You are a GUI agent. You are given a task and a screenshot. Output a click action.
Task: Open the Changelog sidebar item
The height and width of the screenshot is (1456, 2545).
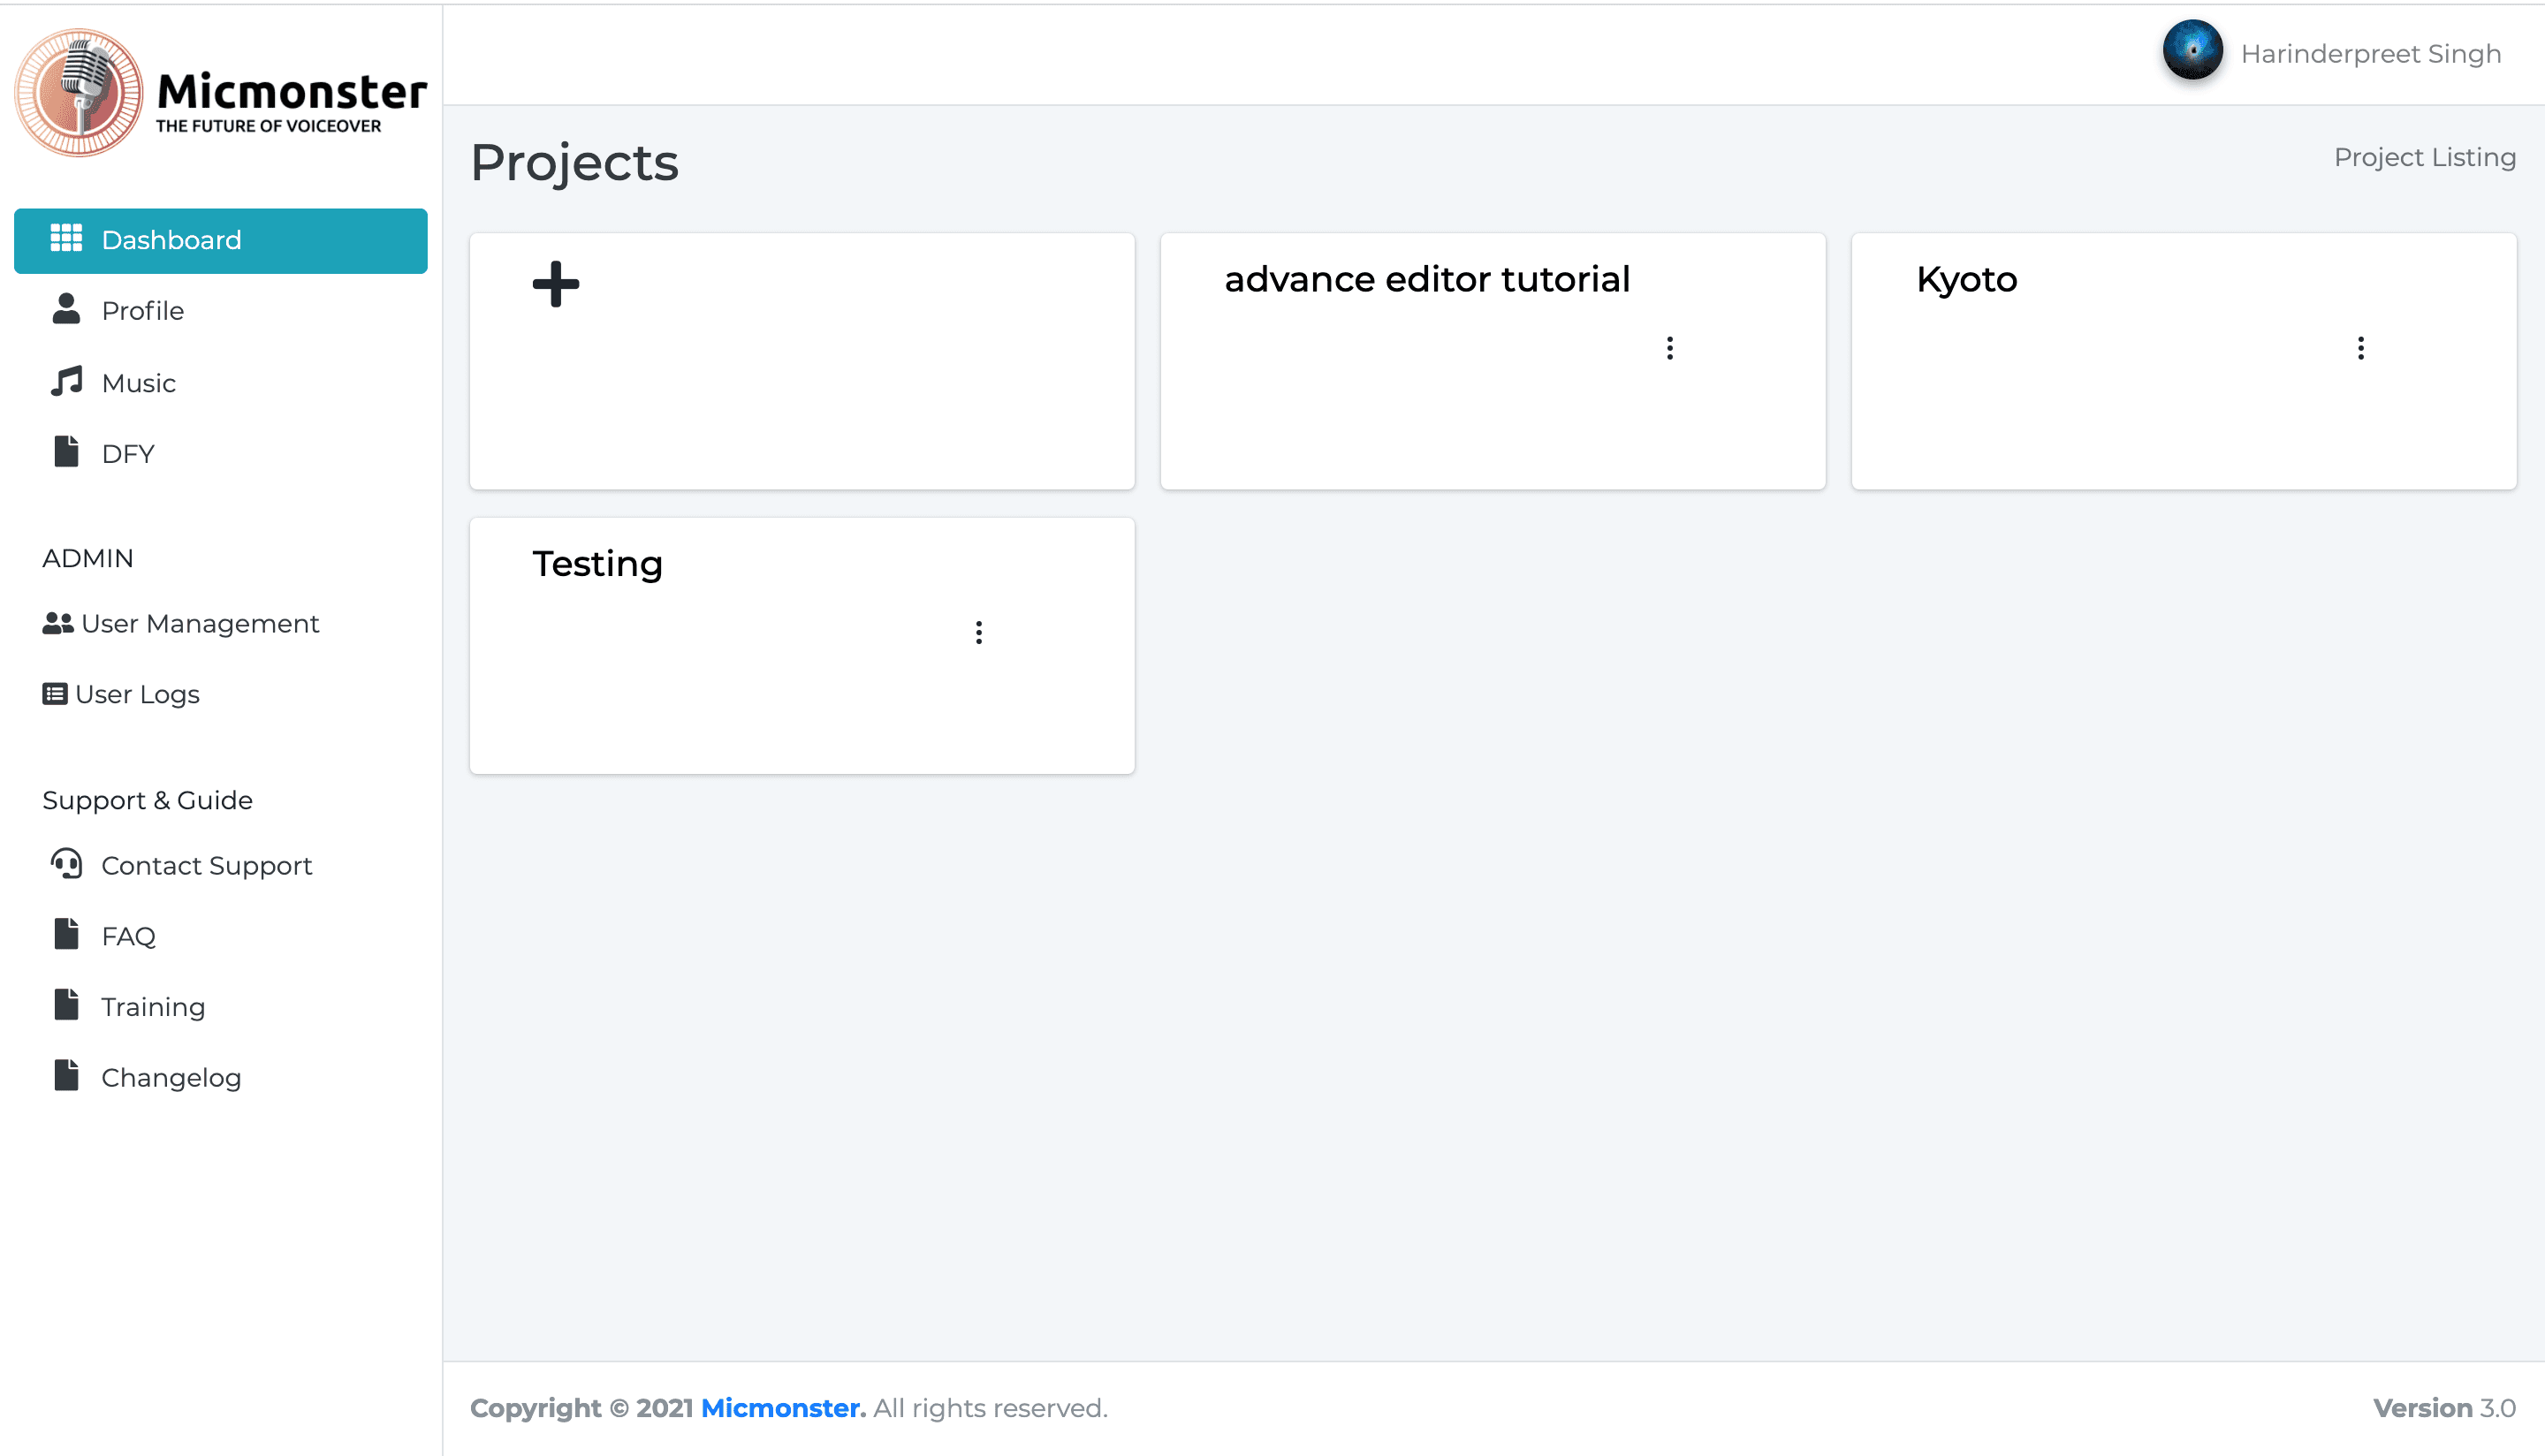click(x=170, y=1078)
